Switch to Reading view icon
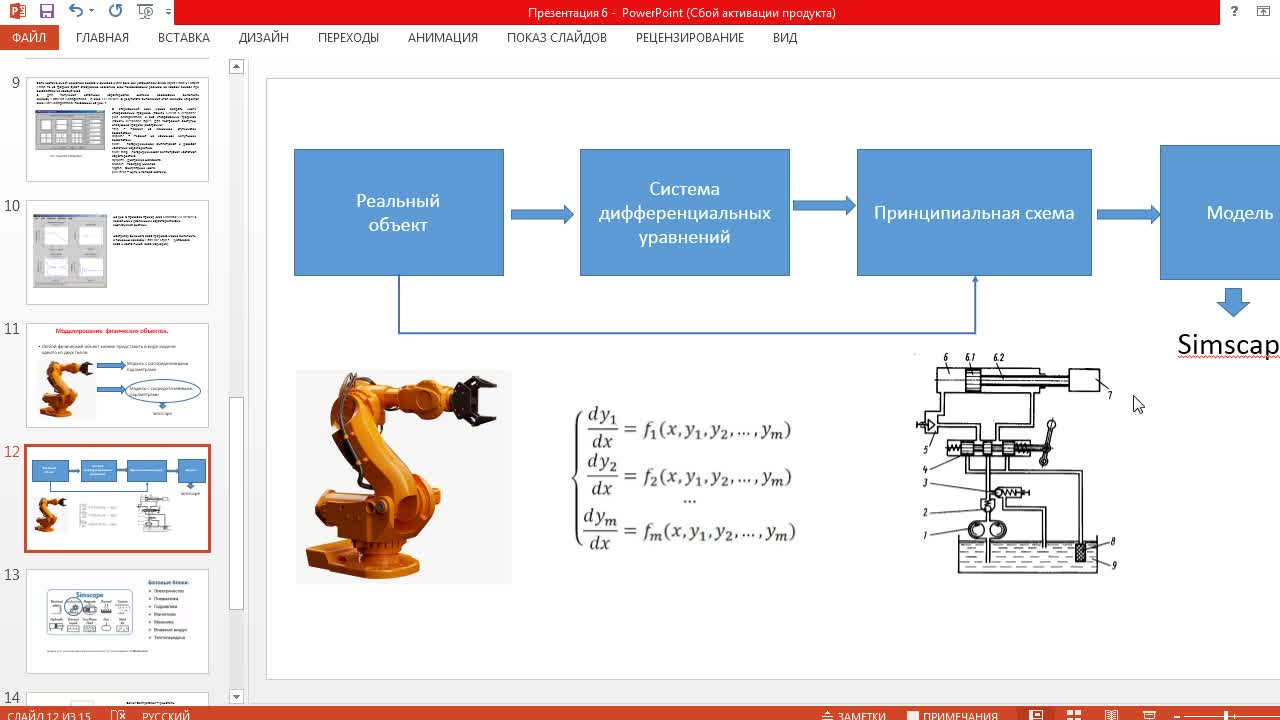Screen dimensions: 1280x720 pos(1111,715)
